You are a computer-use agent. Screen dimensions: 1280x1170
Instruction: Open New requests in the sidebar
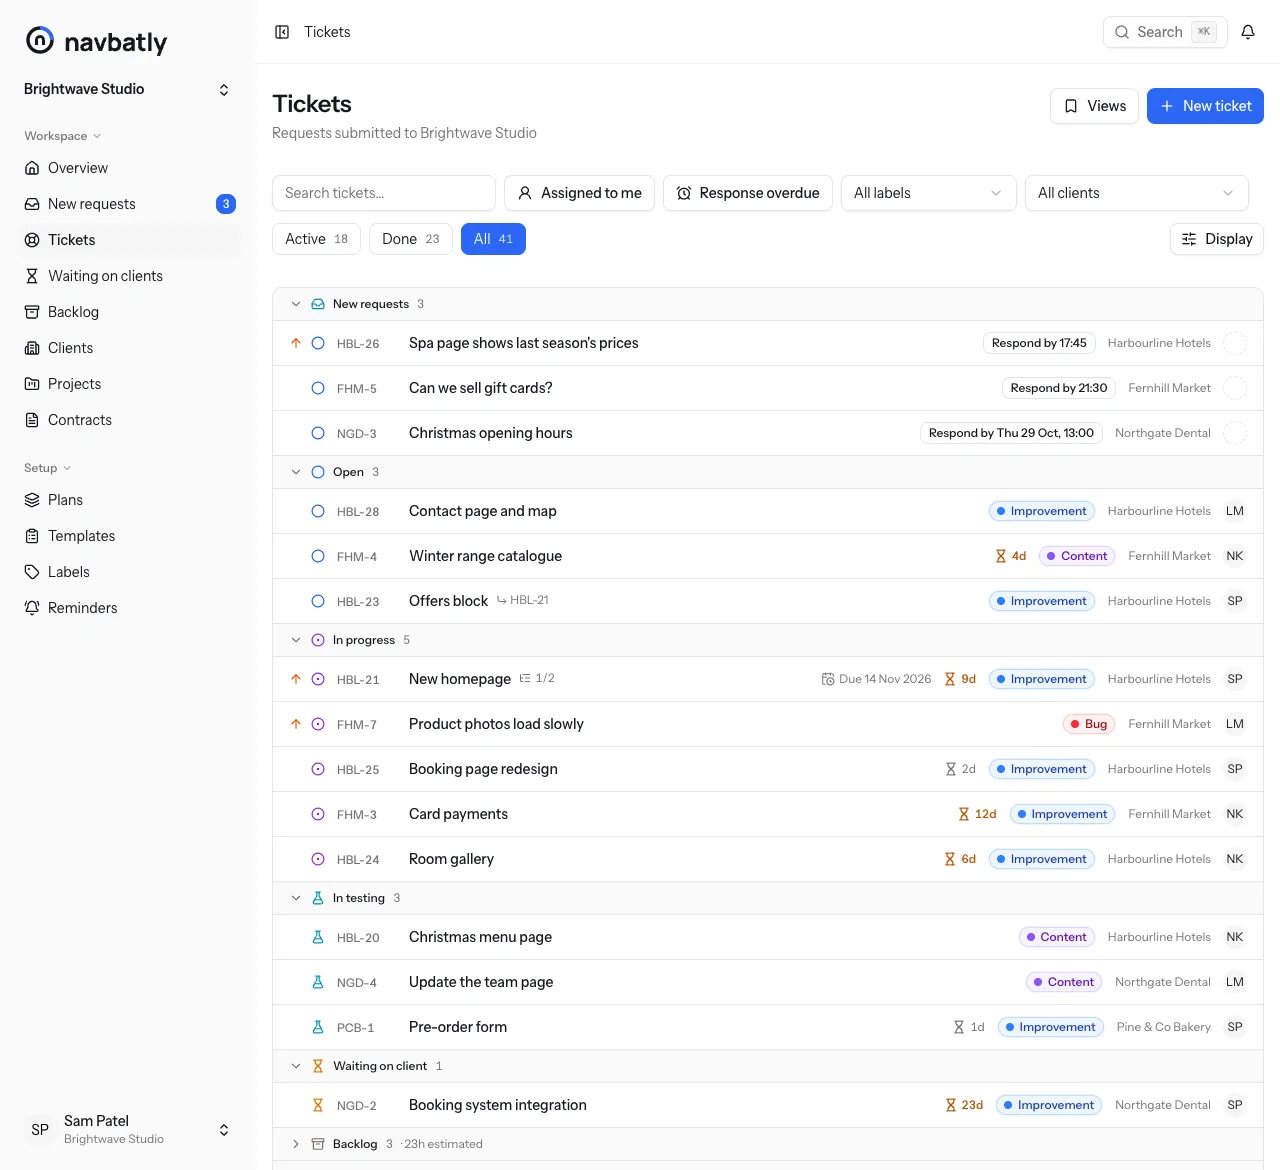tap(128, 204)
